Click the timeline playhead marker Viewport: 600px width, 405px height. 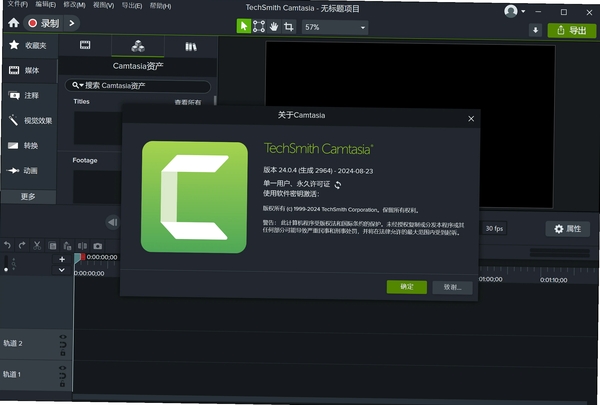tap(79, 258)
